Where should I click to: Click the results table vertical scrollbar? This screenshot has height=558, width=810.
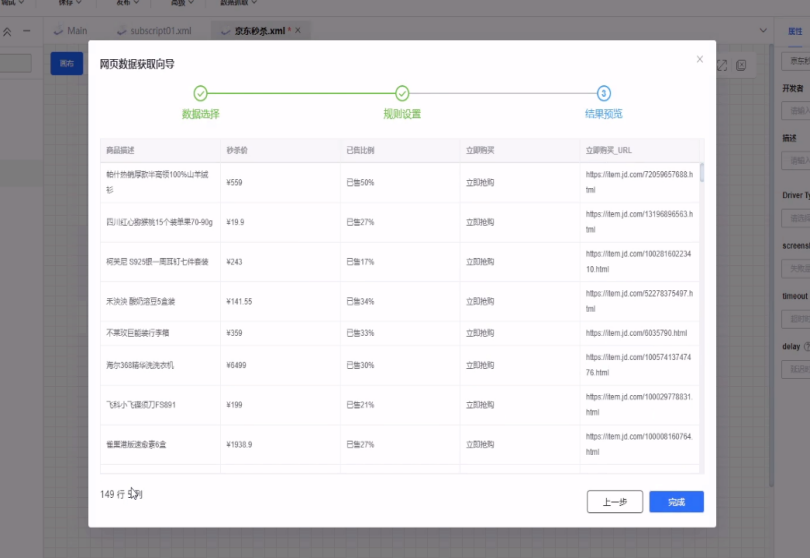(x=702, y=173)
